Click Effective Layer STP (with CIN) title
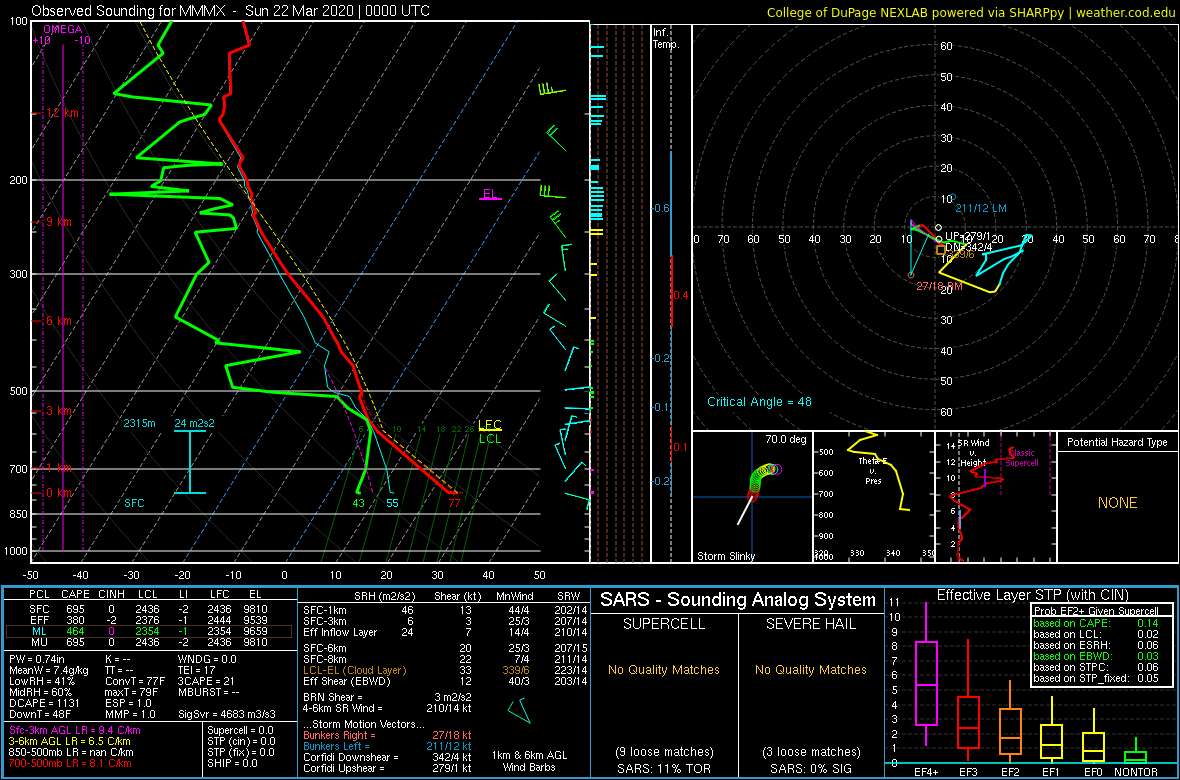This screenshot has width=1180, height=780. coord(1030,596)
